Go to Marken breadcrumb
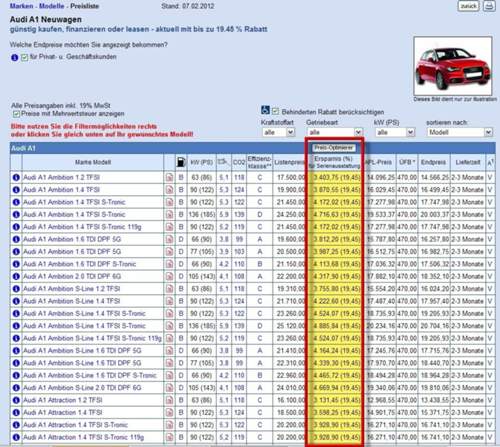 pyautogui.click(x=22, y=6)
